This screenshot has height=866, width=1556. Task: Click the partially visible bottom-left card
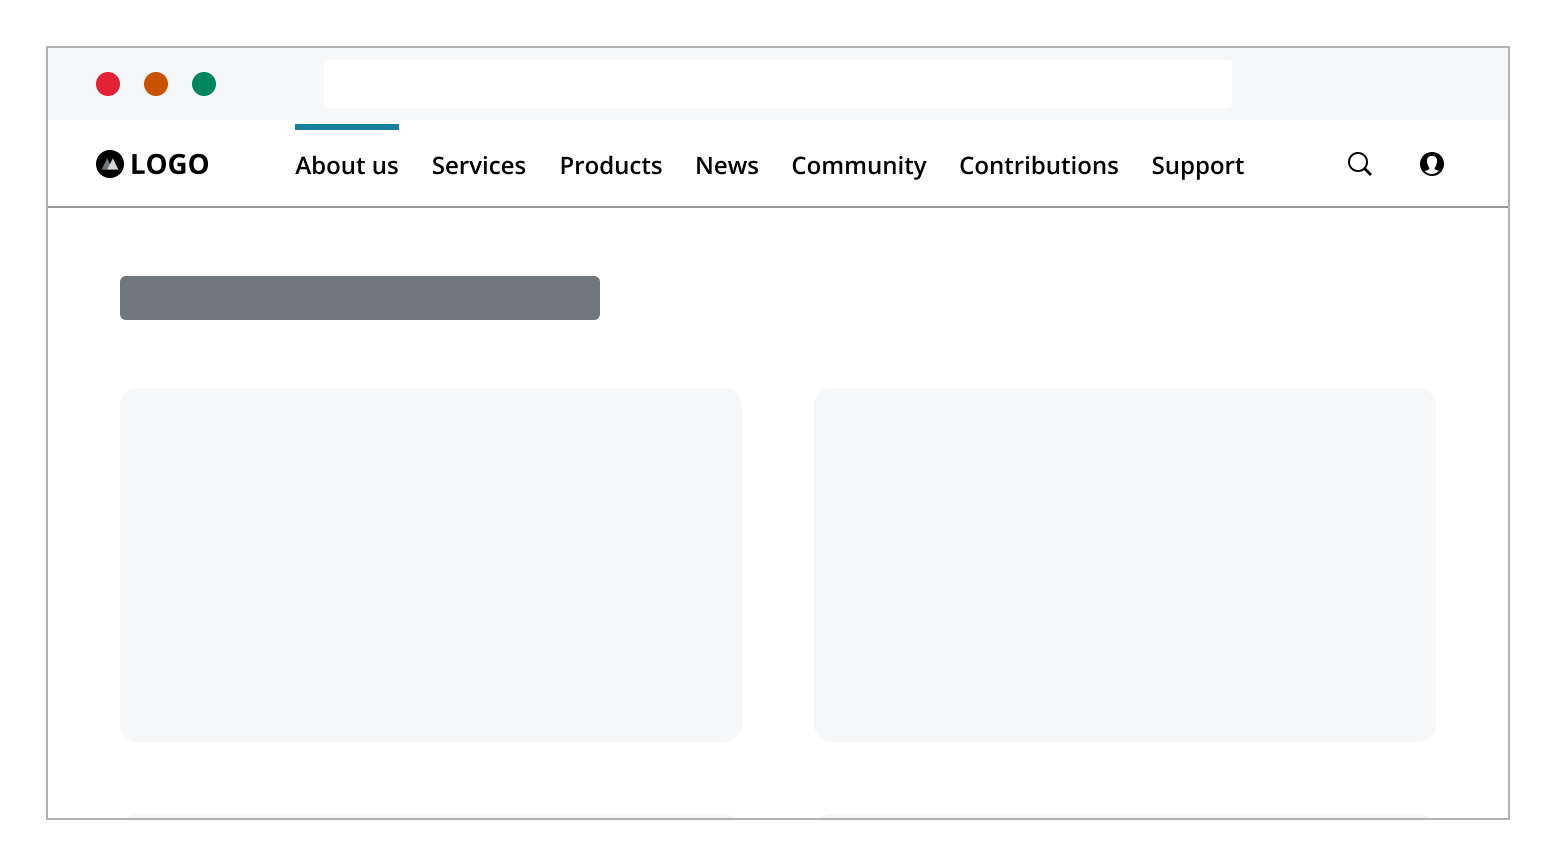tap(430, 816)
